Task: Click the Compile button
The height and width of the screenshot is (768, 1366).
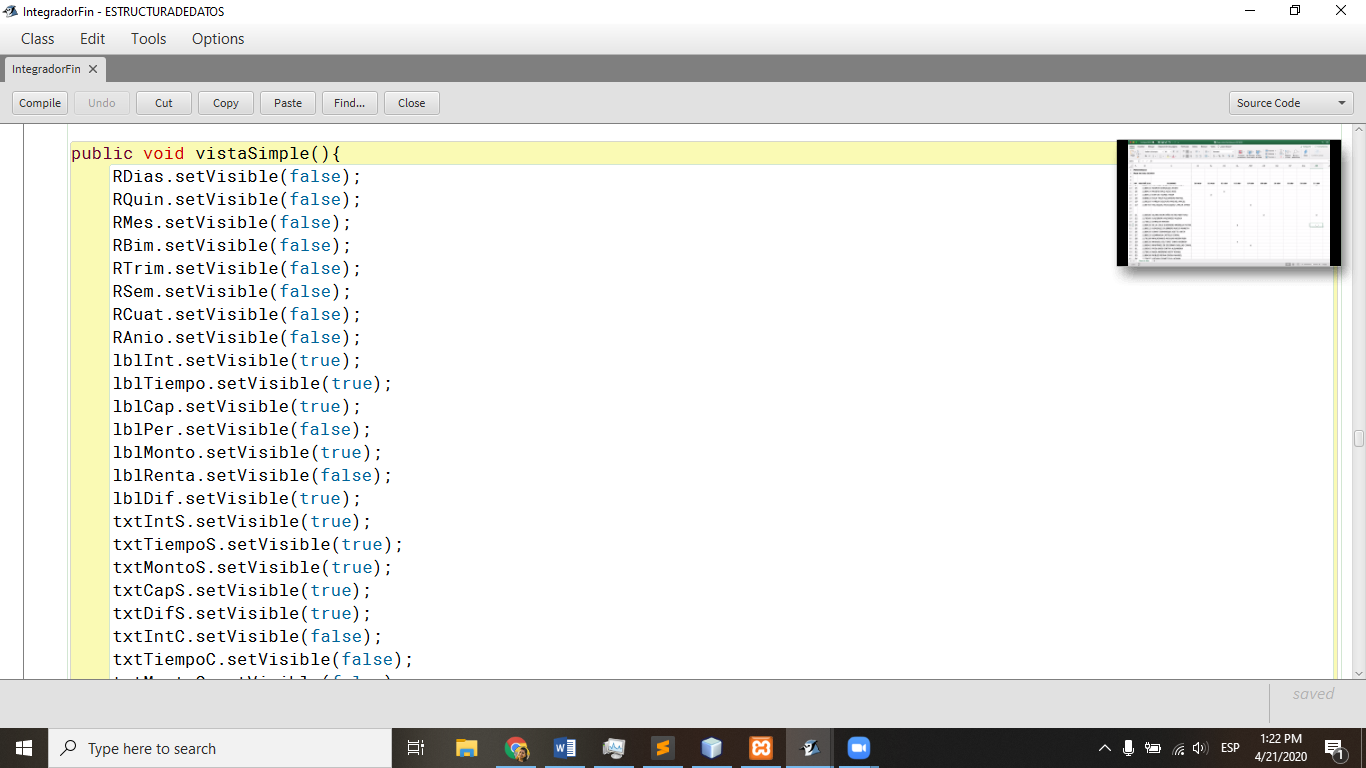Action: 40,103
